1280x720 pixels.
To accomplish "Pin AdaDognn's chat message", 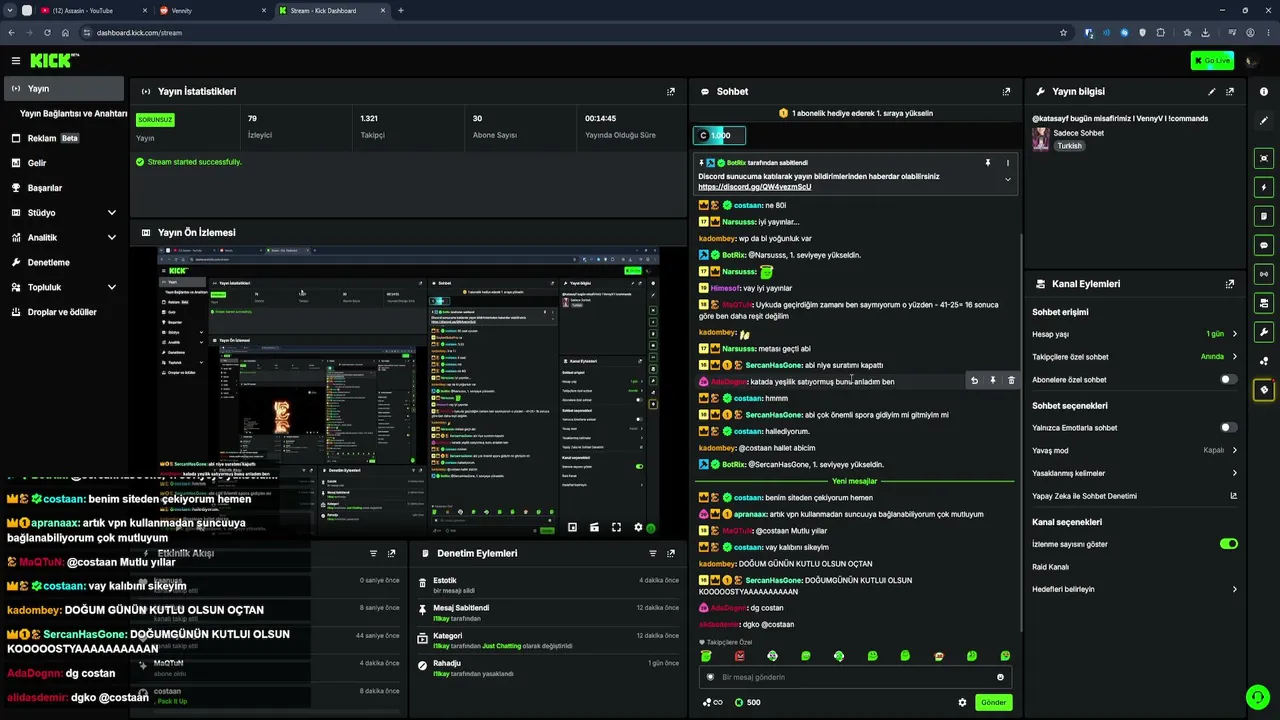I will [993, 381].
